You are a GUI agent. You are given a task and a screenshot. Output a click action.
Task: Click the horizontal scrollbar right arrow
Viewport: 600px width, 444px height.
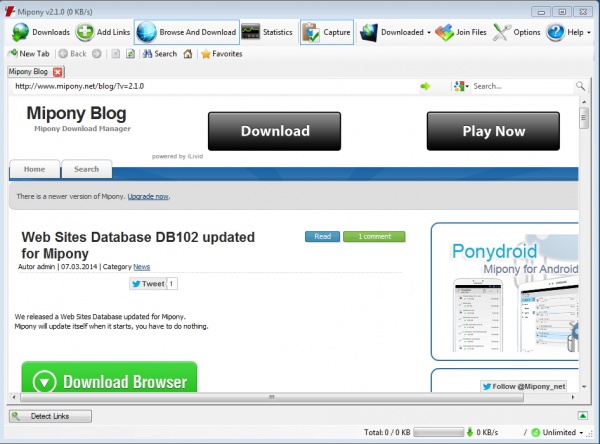[573, 397]
